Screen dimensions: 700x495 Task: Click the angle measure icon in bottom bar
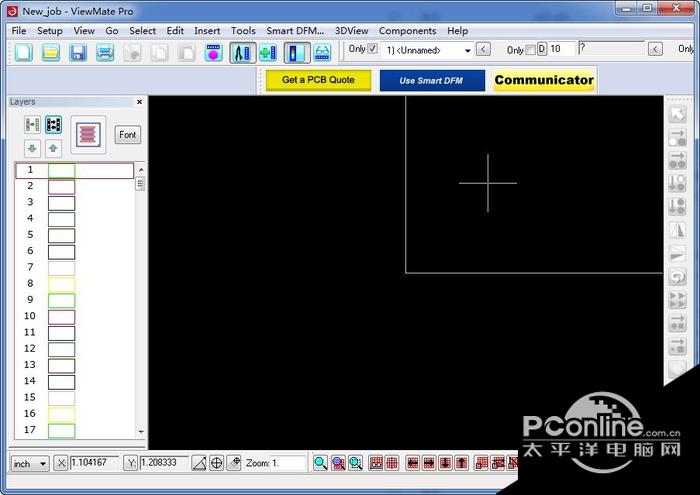click(x=199, y=463)
